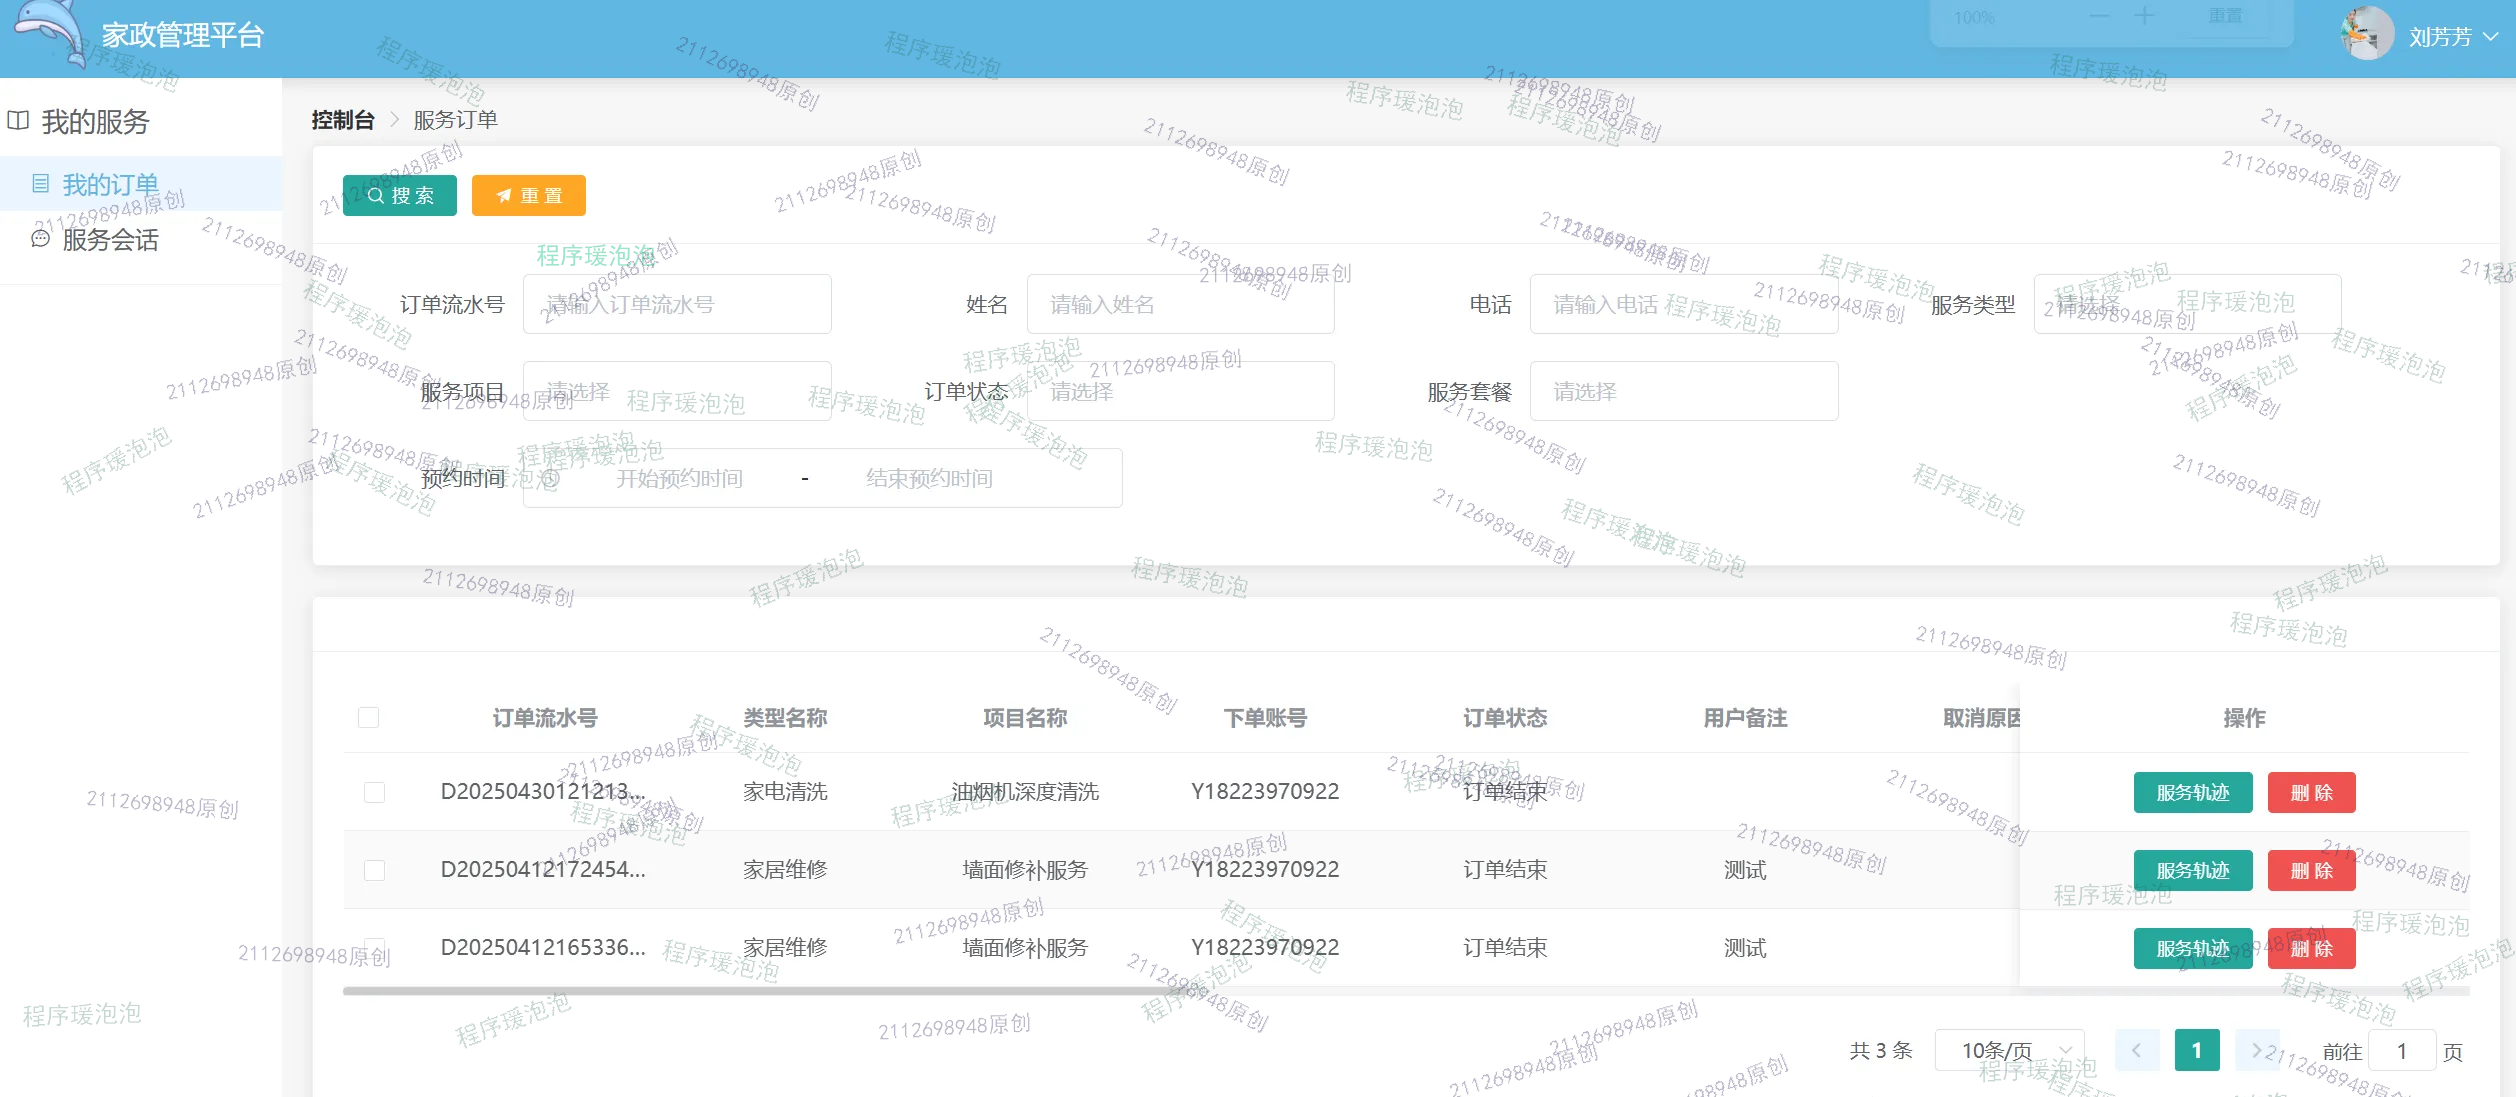Click 控制台 in the breadcrumb
Viewport: 2516px width, 1097px height.
click(x=342, y=120)
